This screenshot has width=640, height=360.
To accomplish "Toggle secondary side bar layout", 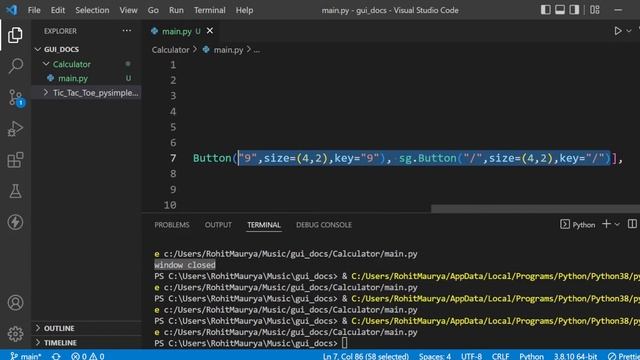I will (574, 10).
